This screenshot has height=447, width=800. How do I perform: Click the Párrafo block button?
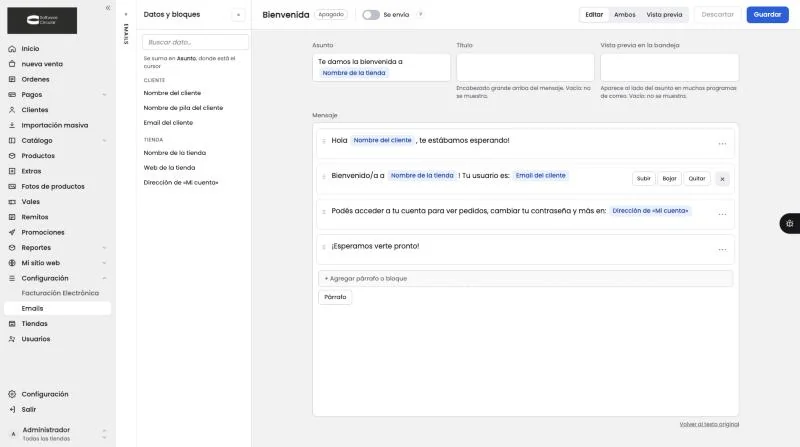click(x=335, y=297)
